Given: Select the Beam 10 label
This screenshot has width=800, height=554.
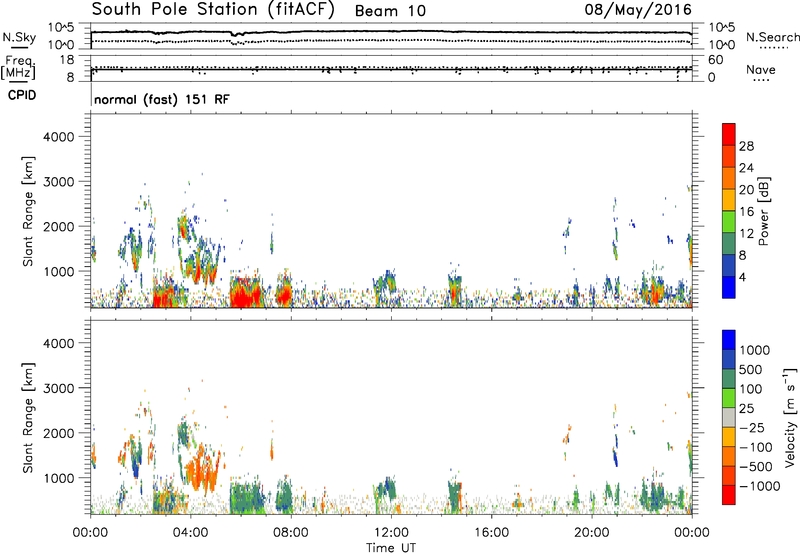Looking at the screenshot, I should (x=390, y=11).
